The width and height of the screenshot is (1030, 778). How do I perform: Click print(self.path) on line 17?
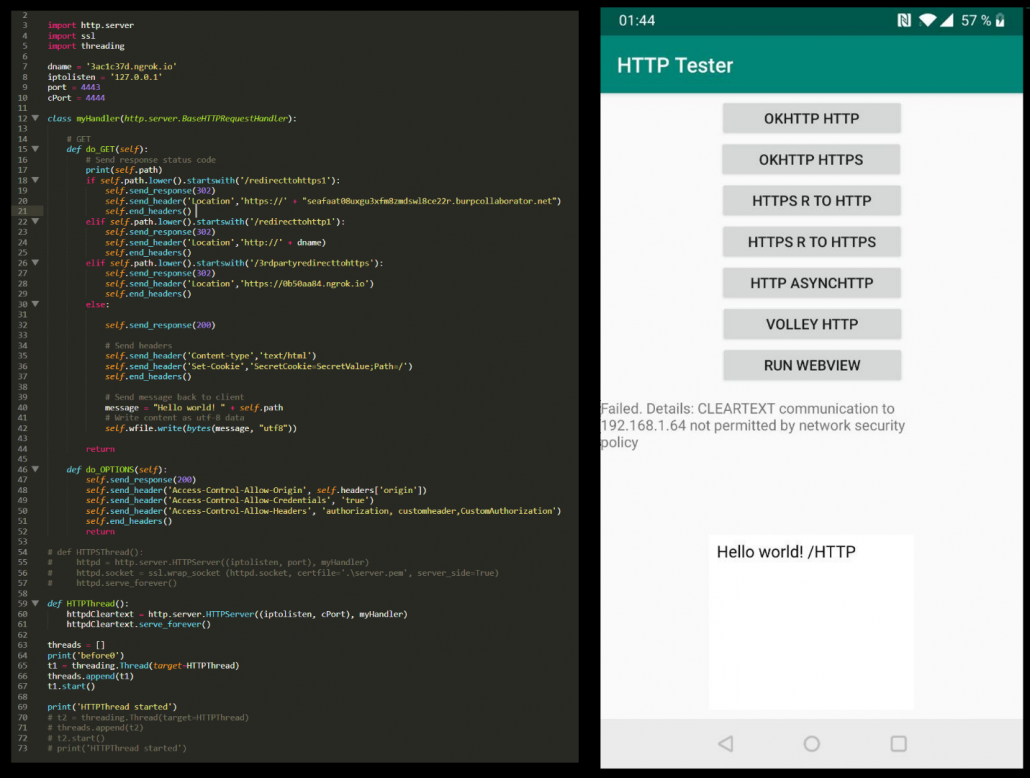[123, 170]
